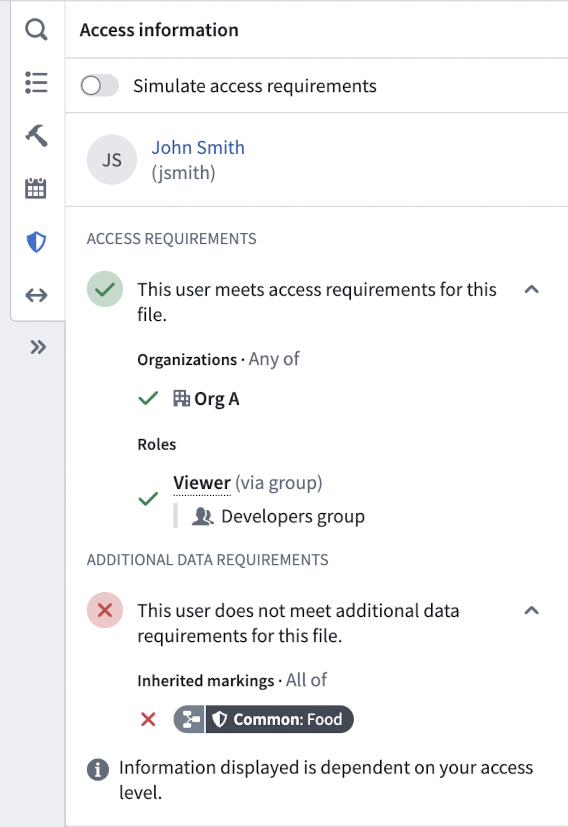Click the JS user avatar
This screenshot has width=568, height=827.
(112, 159)
